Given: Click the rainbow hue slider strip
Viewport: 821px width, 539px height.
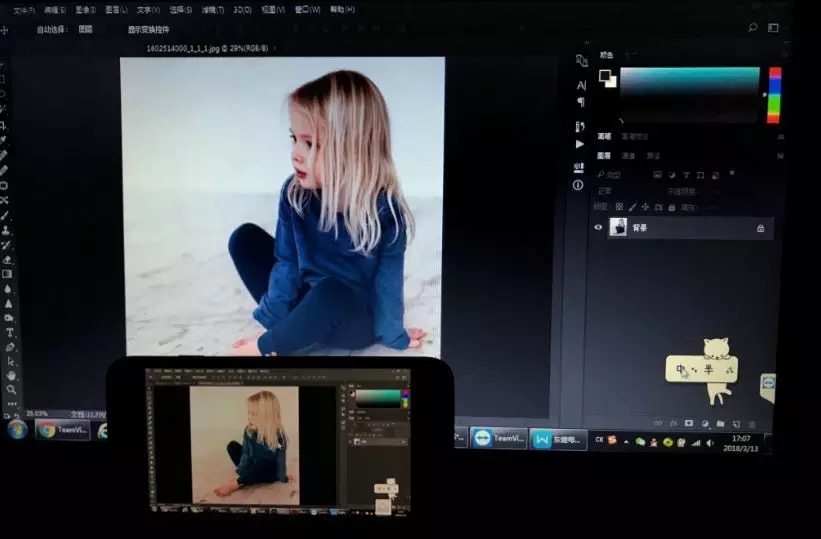Looking at the screenshot, I should [774, 95].
